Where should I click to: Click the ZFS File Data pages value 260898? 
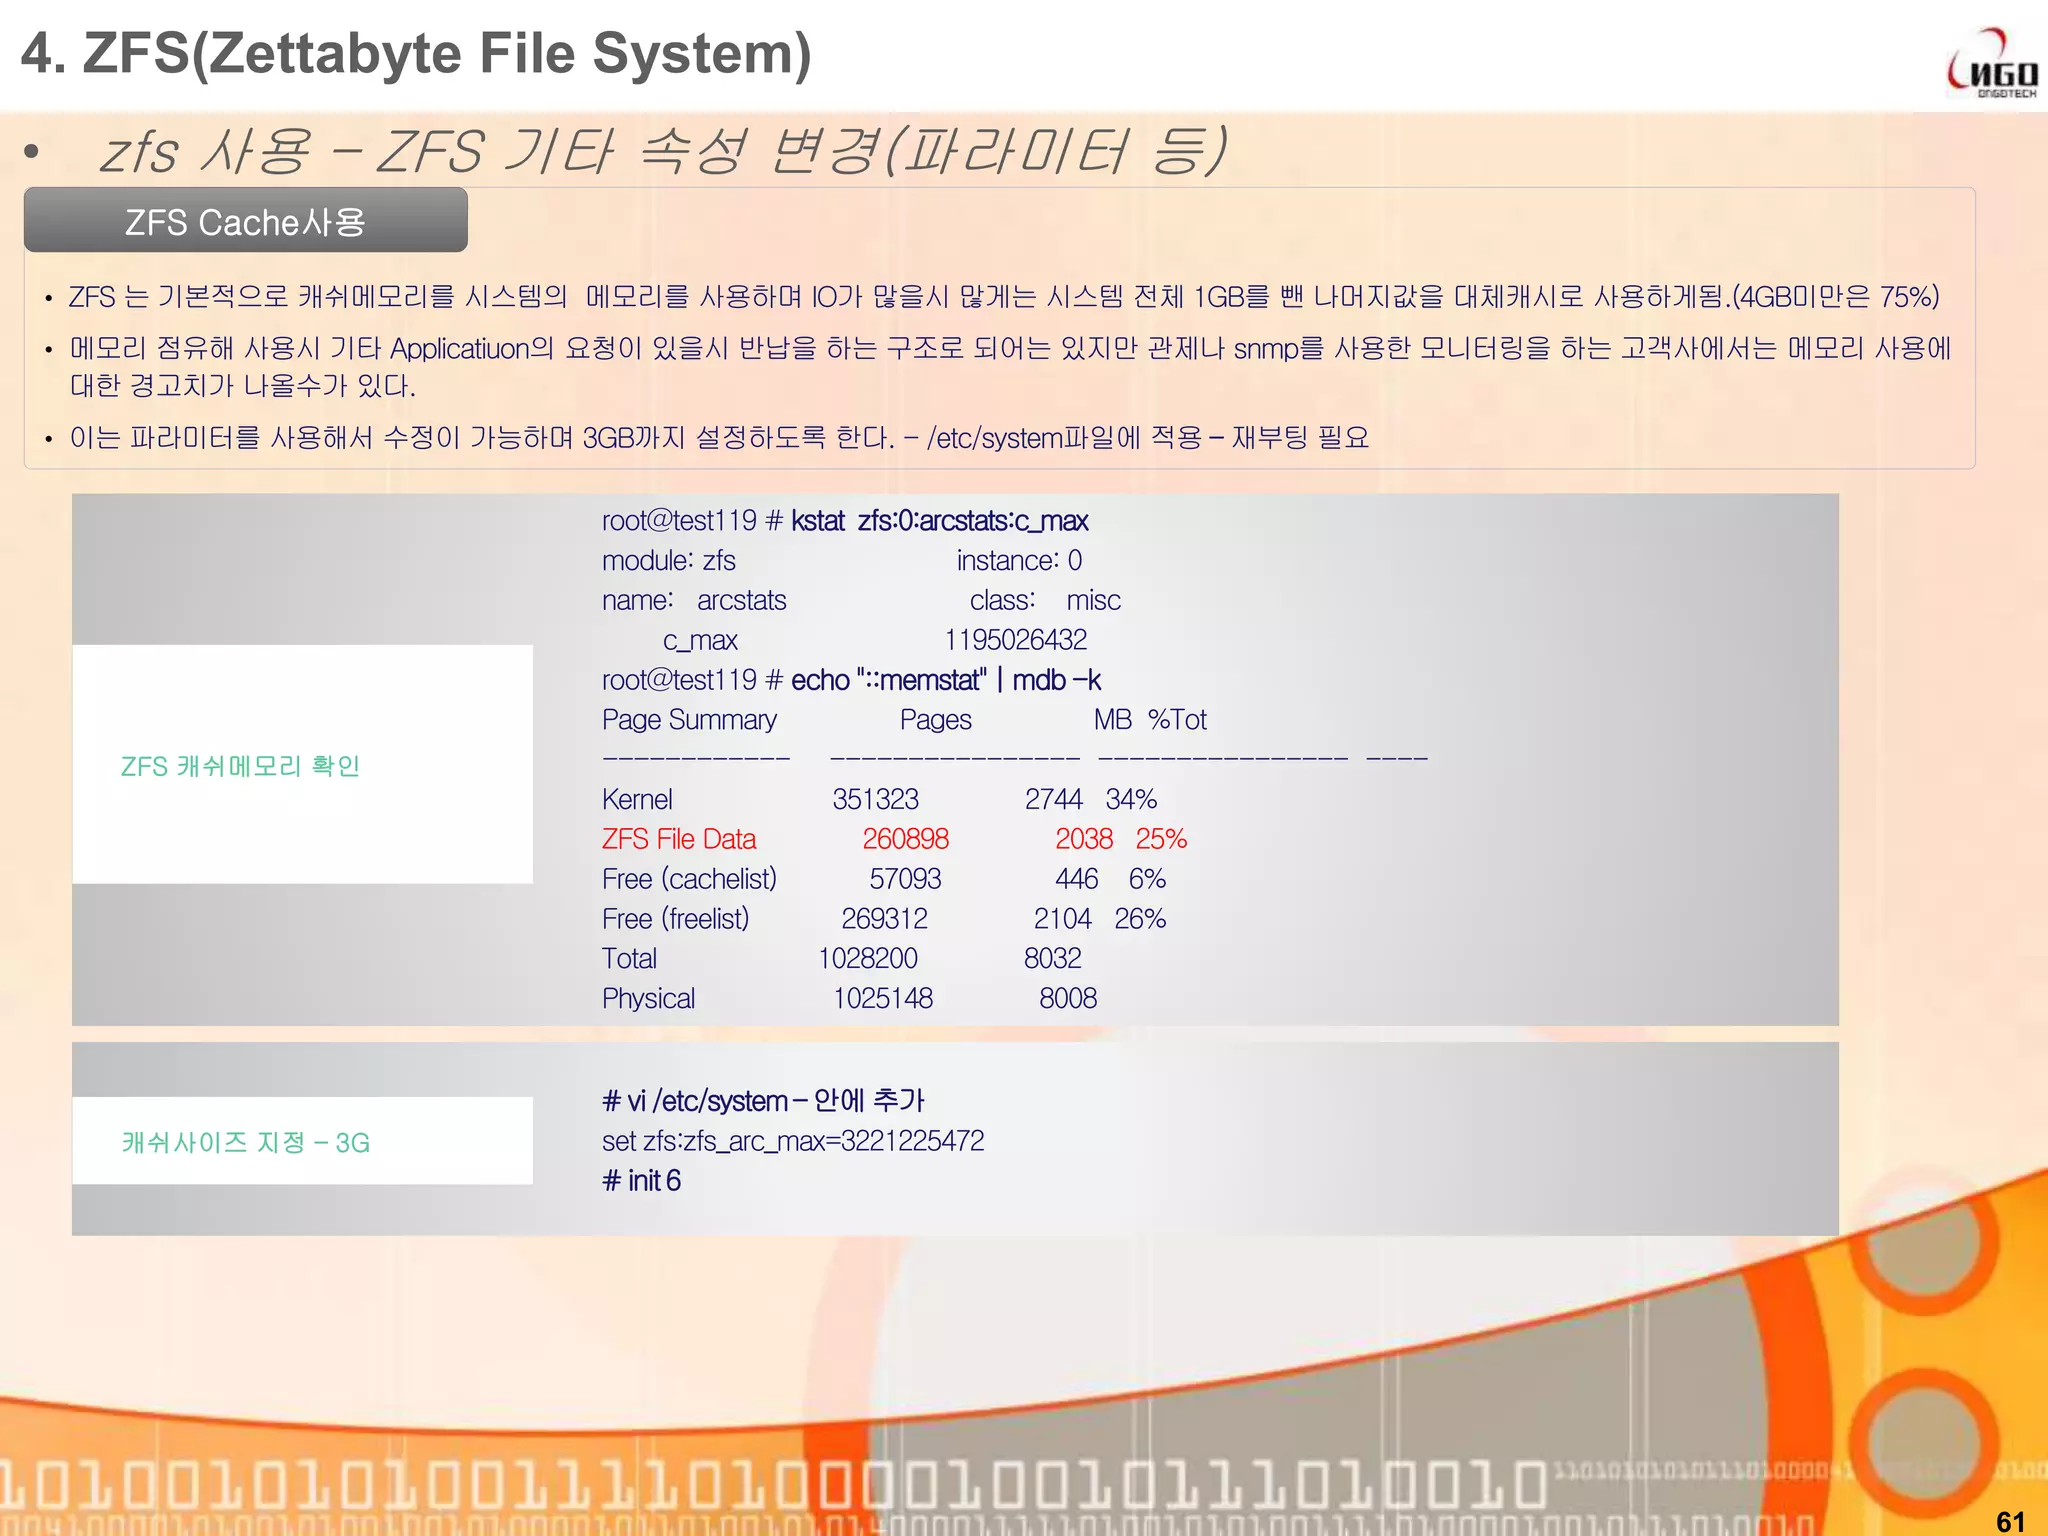(x=905, y=839)
